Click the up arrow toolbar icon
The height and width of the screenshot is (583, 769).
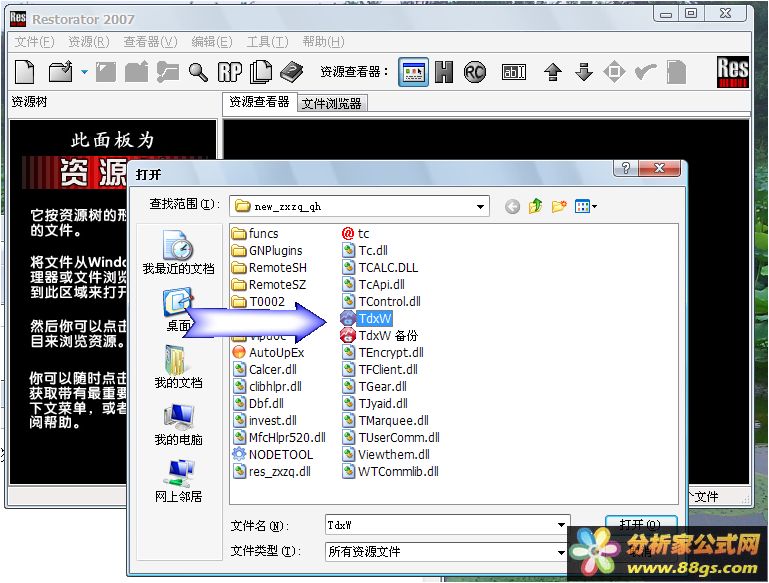[553, 72]
